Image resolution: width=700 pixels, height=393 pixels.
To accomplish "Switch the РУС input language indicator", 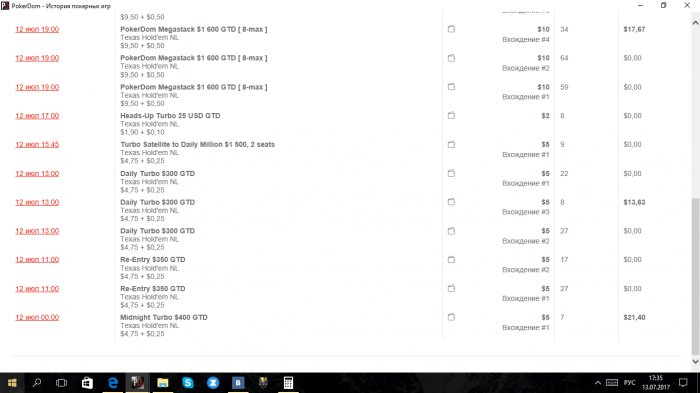I will point(629,383).
